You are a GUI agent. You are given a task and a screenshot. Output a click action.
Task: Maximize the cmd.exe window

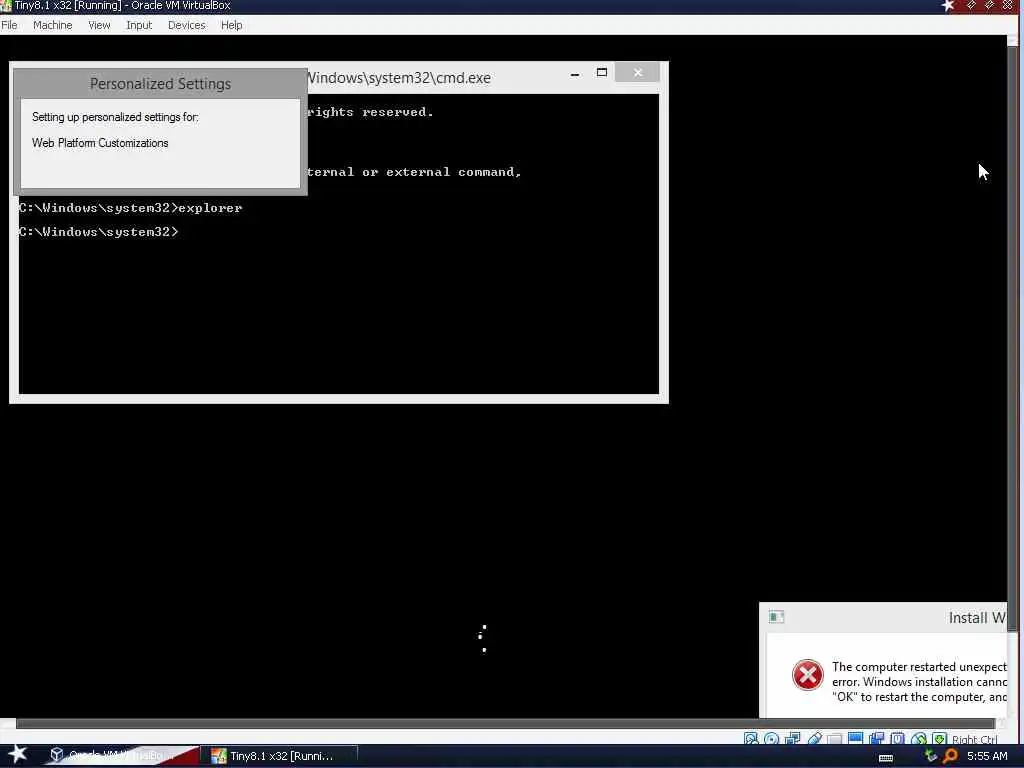point(601,72)
